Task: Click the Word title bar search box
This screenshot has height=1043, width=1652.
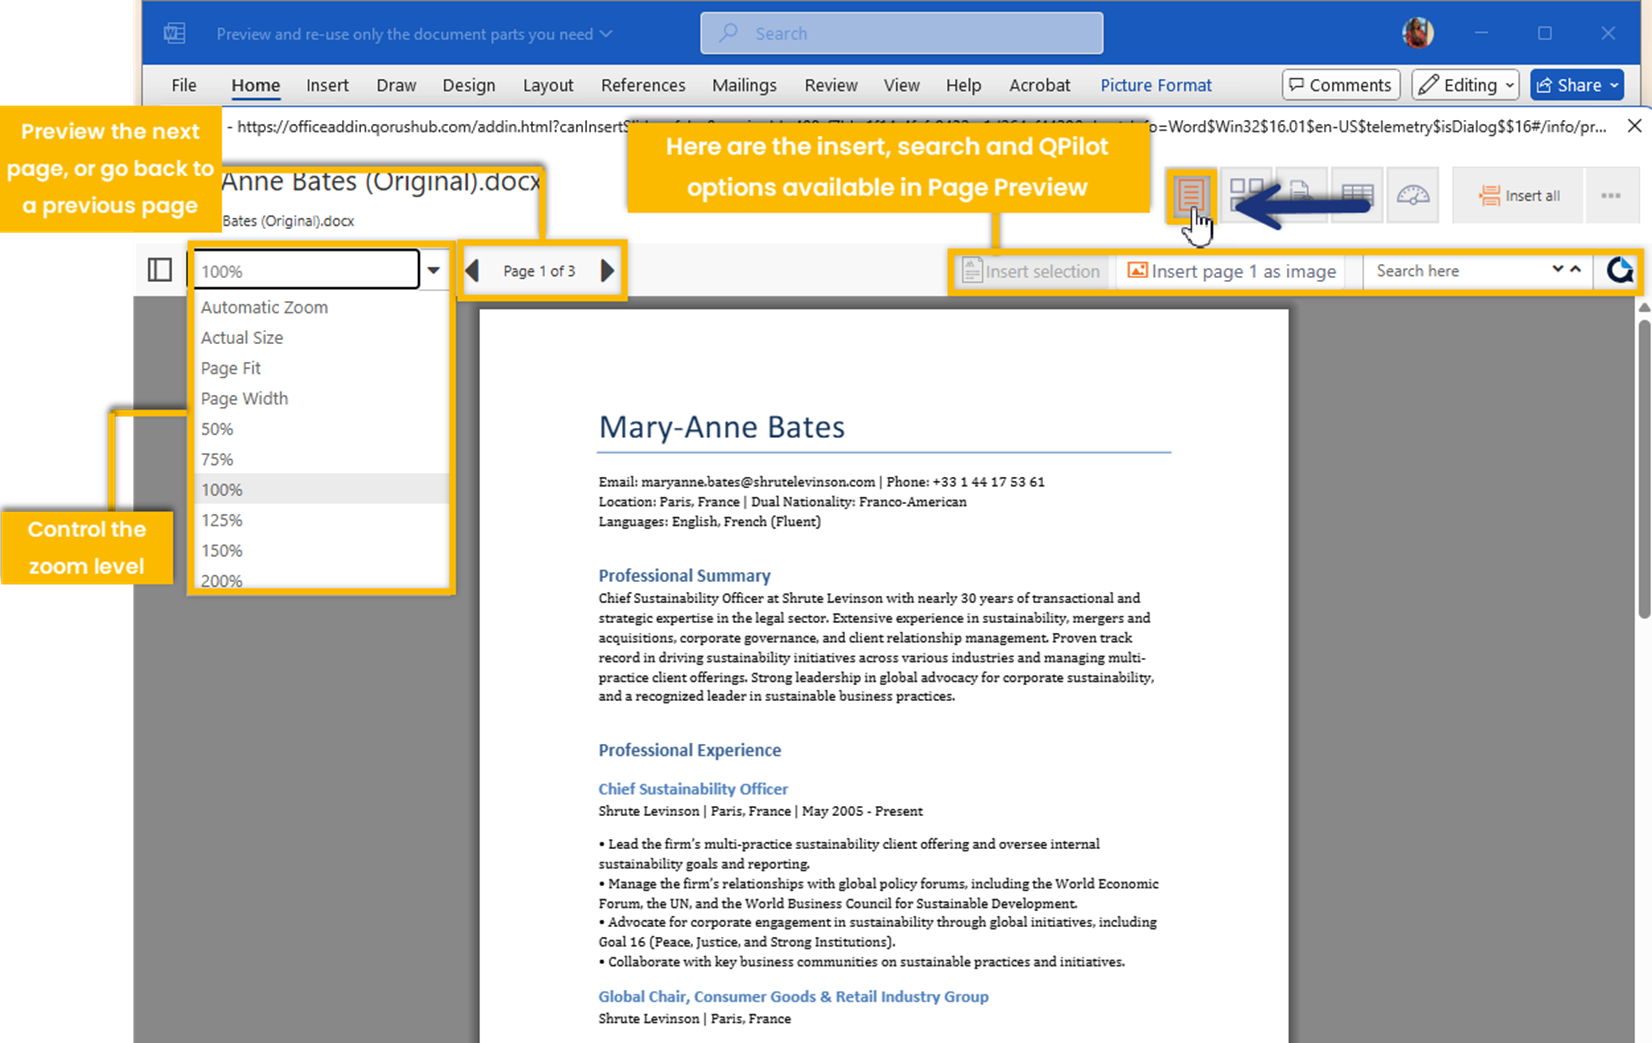Action: (901, 33)
